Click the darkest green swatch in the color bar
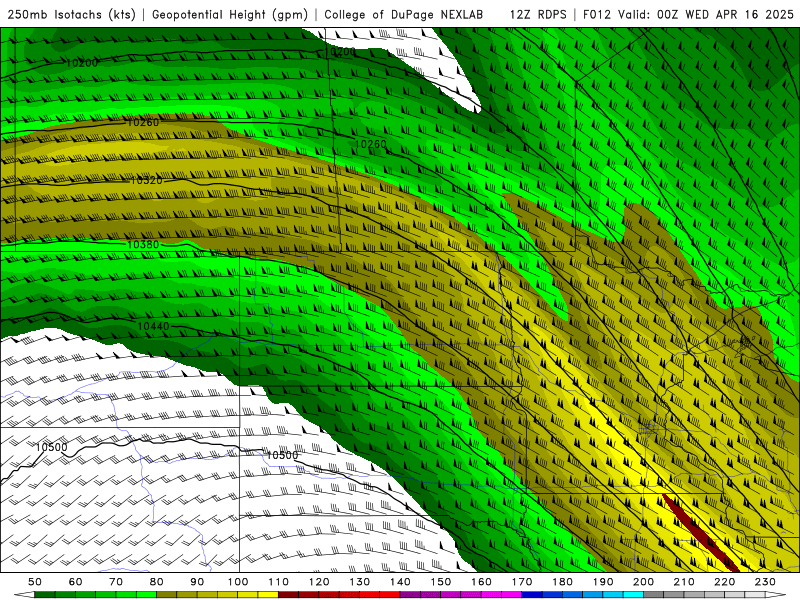Viewport: 800px width, 600px height. click(x=44, y=594)
